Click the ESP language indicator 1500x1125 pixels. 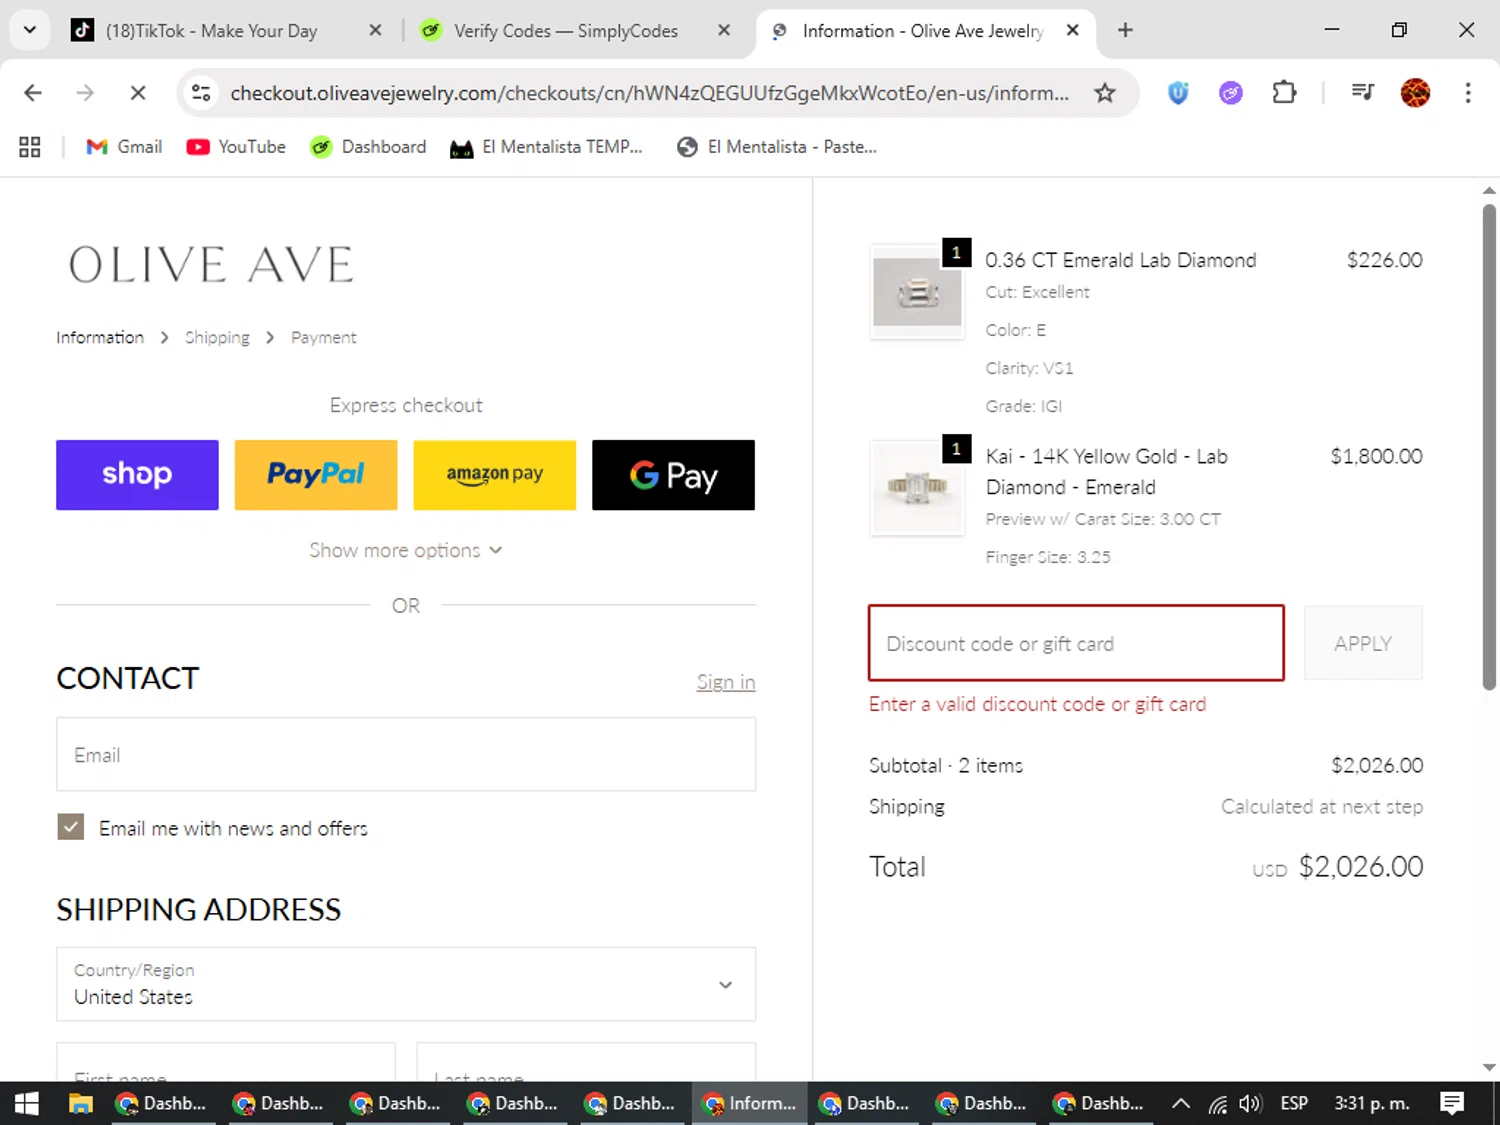pos(1294,1103)
